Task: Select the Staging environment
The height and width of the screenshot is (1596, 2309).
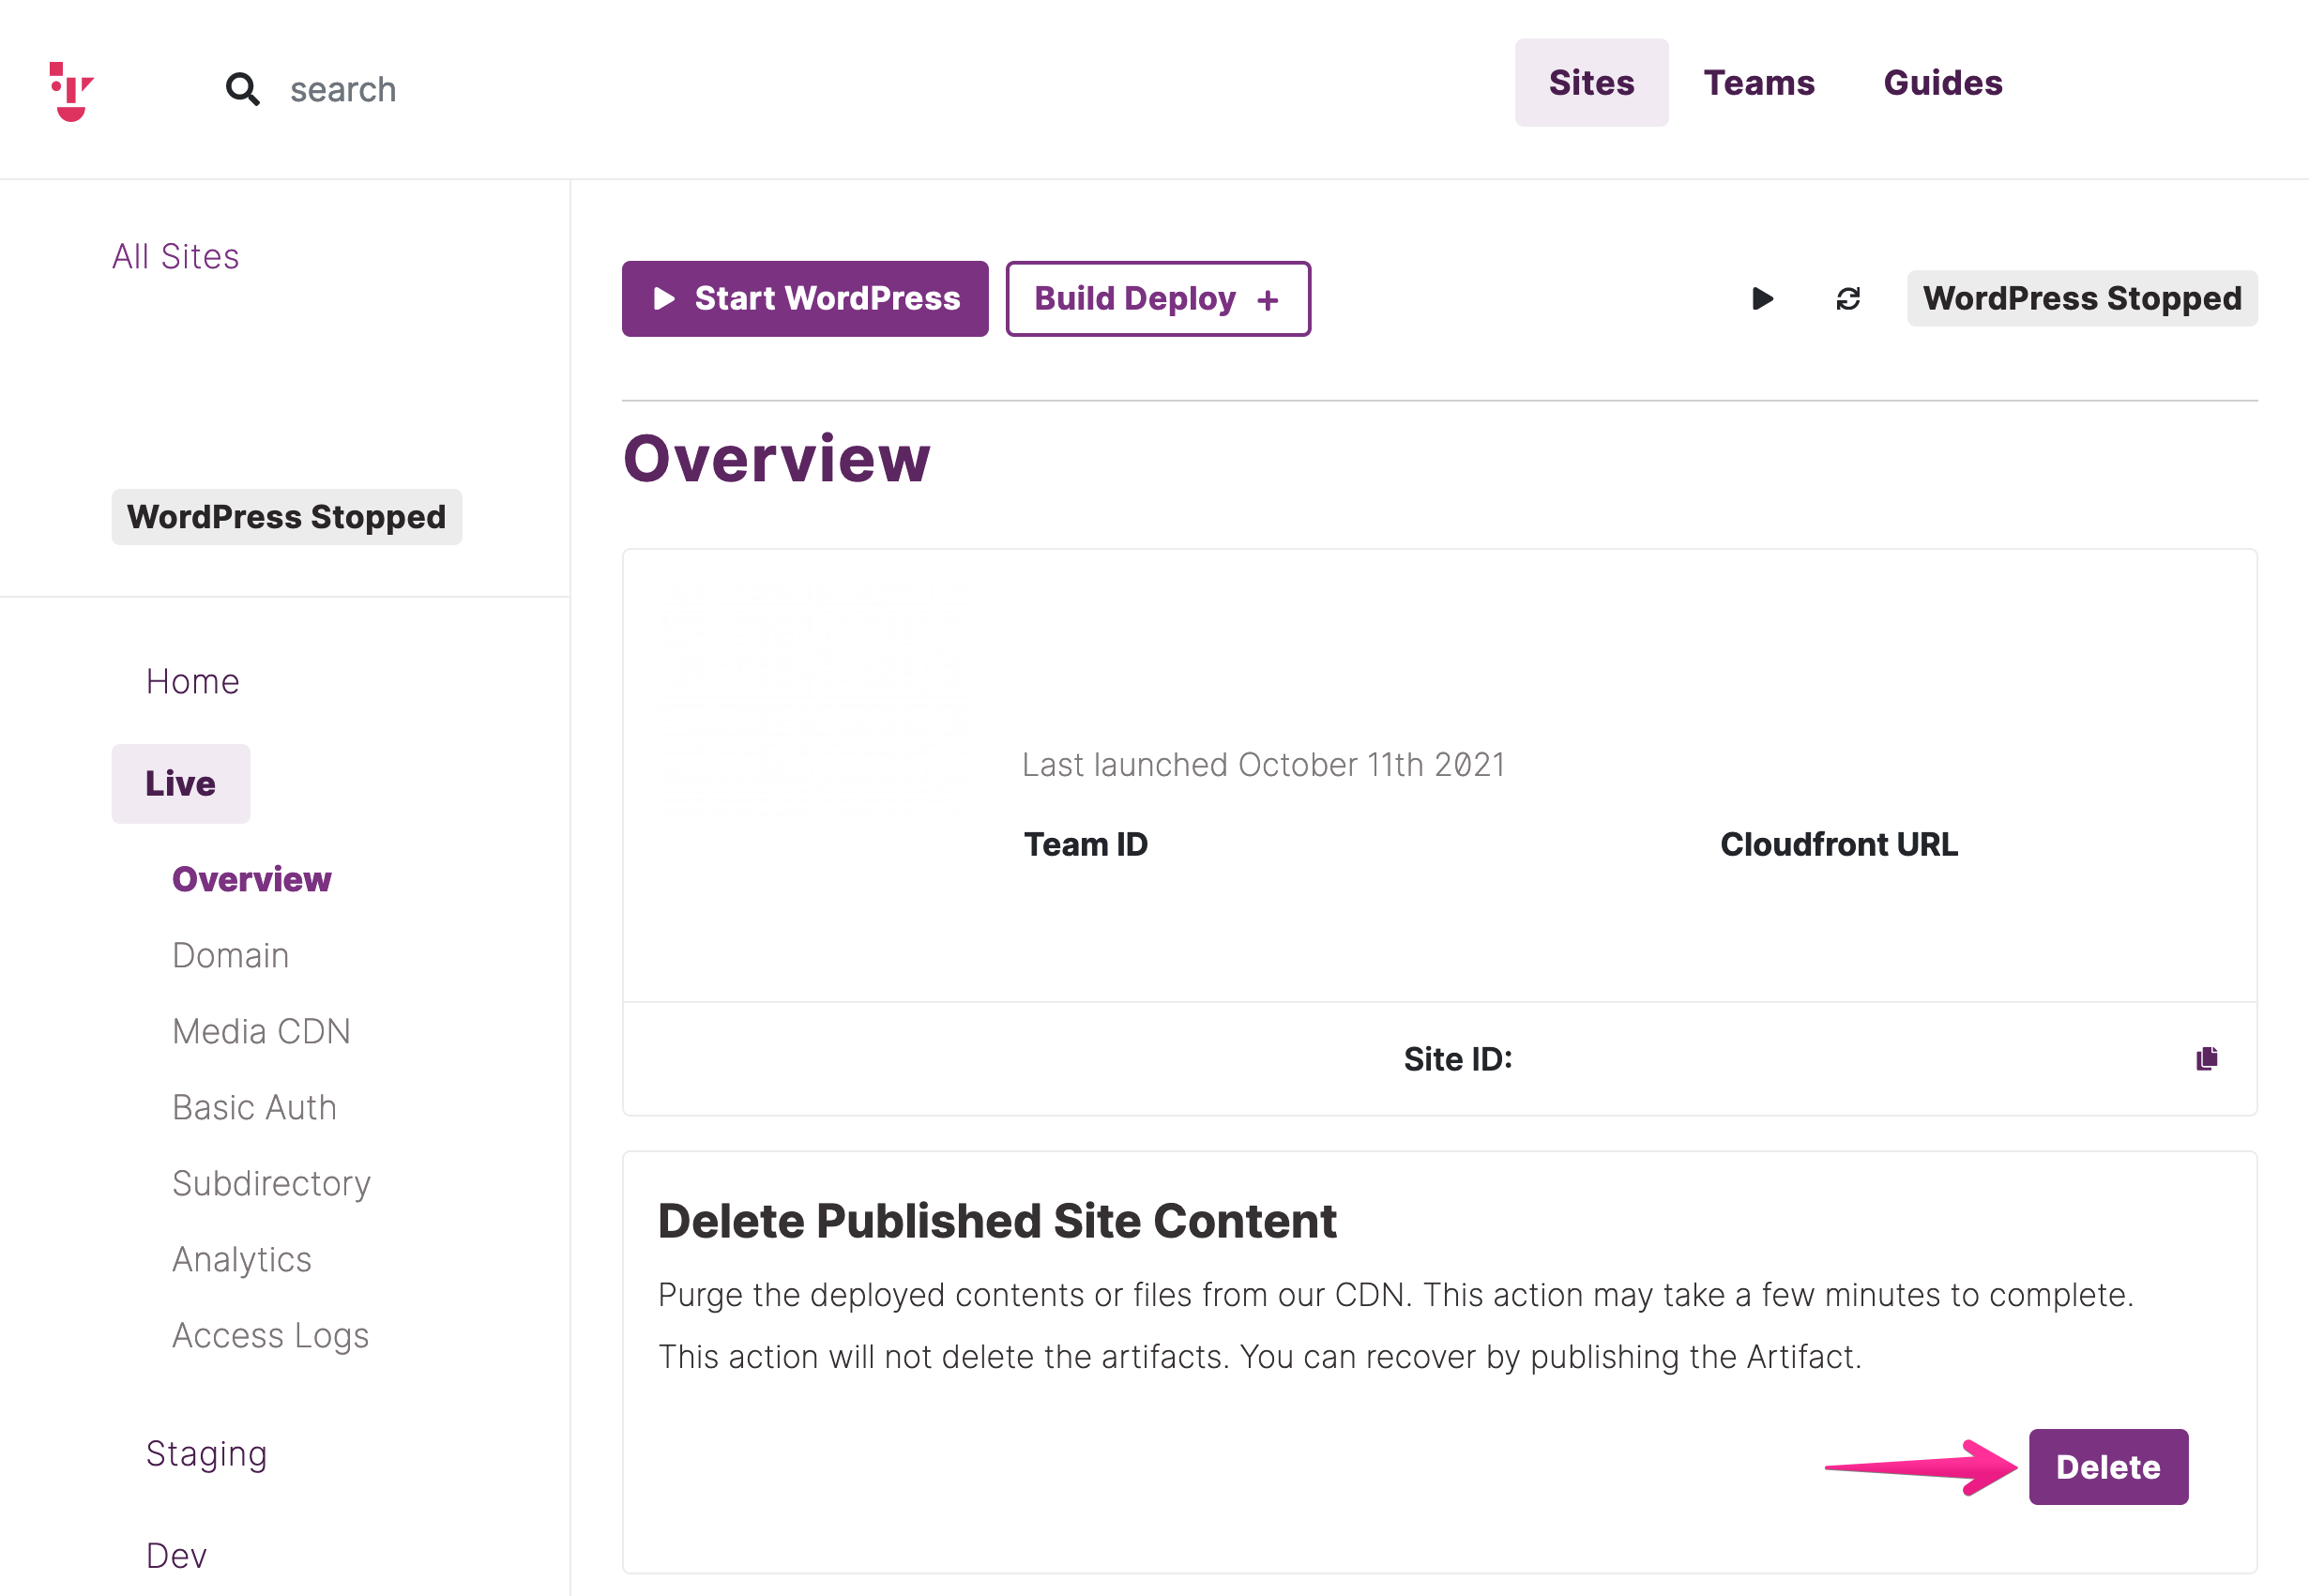Action: [x=206, y=1454]
